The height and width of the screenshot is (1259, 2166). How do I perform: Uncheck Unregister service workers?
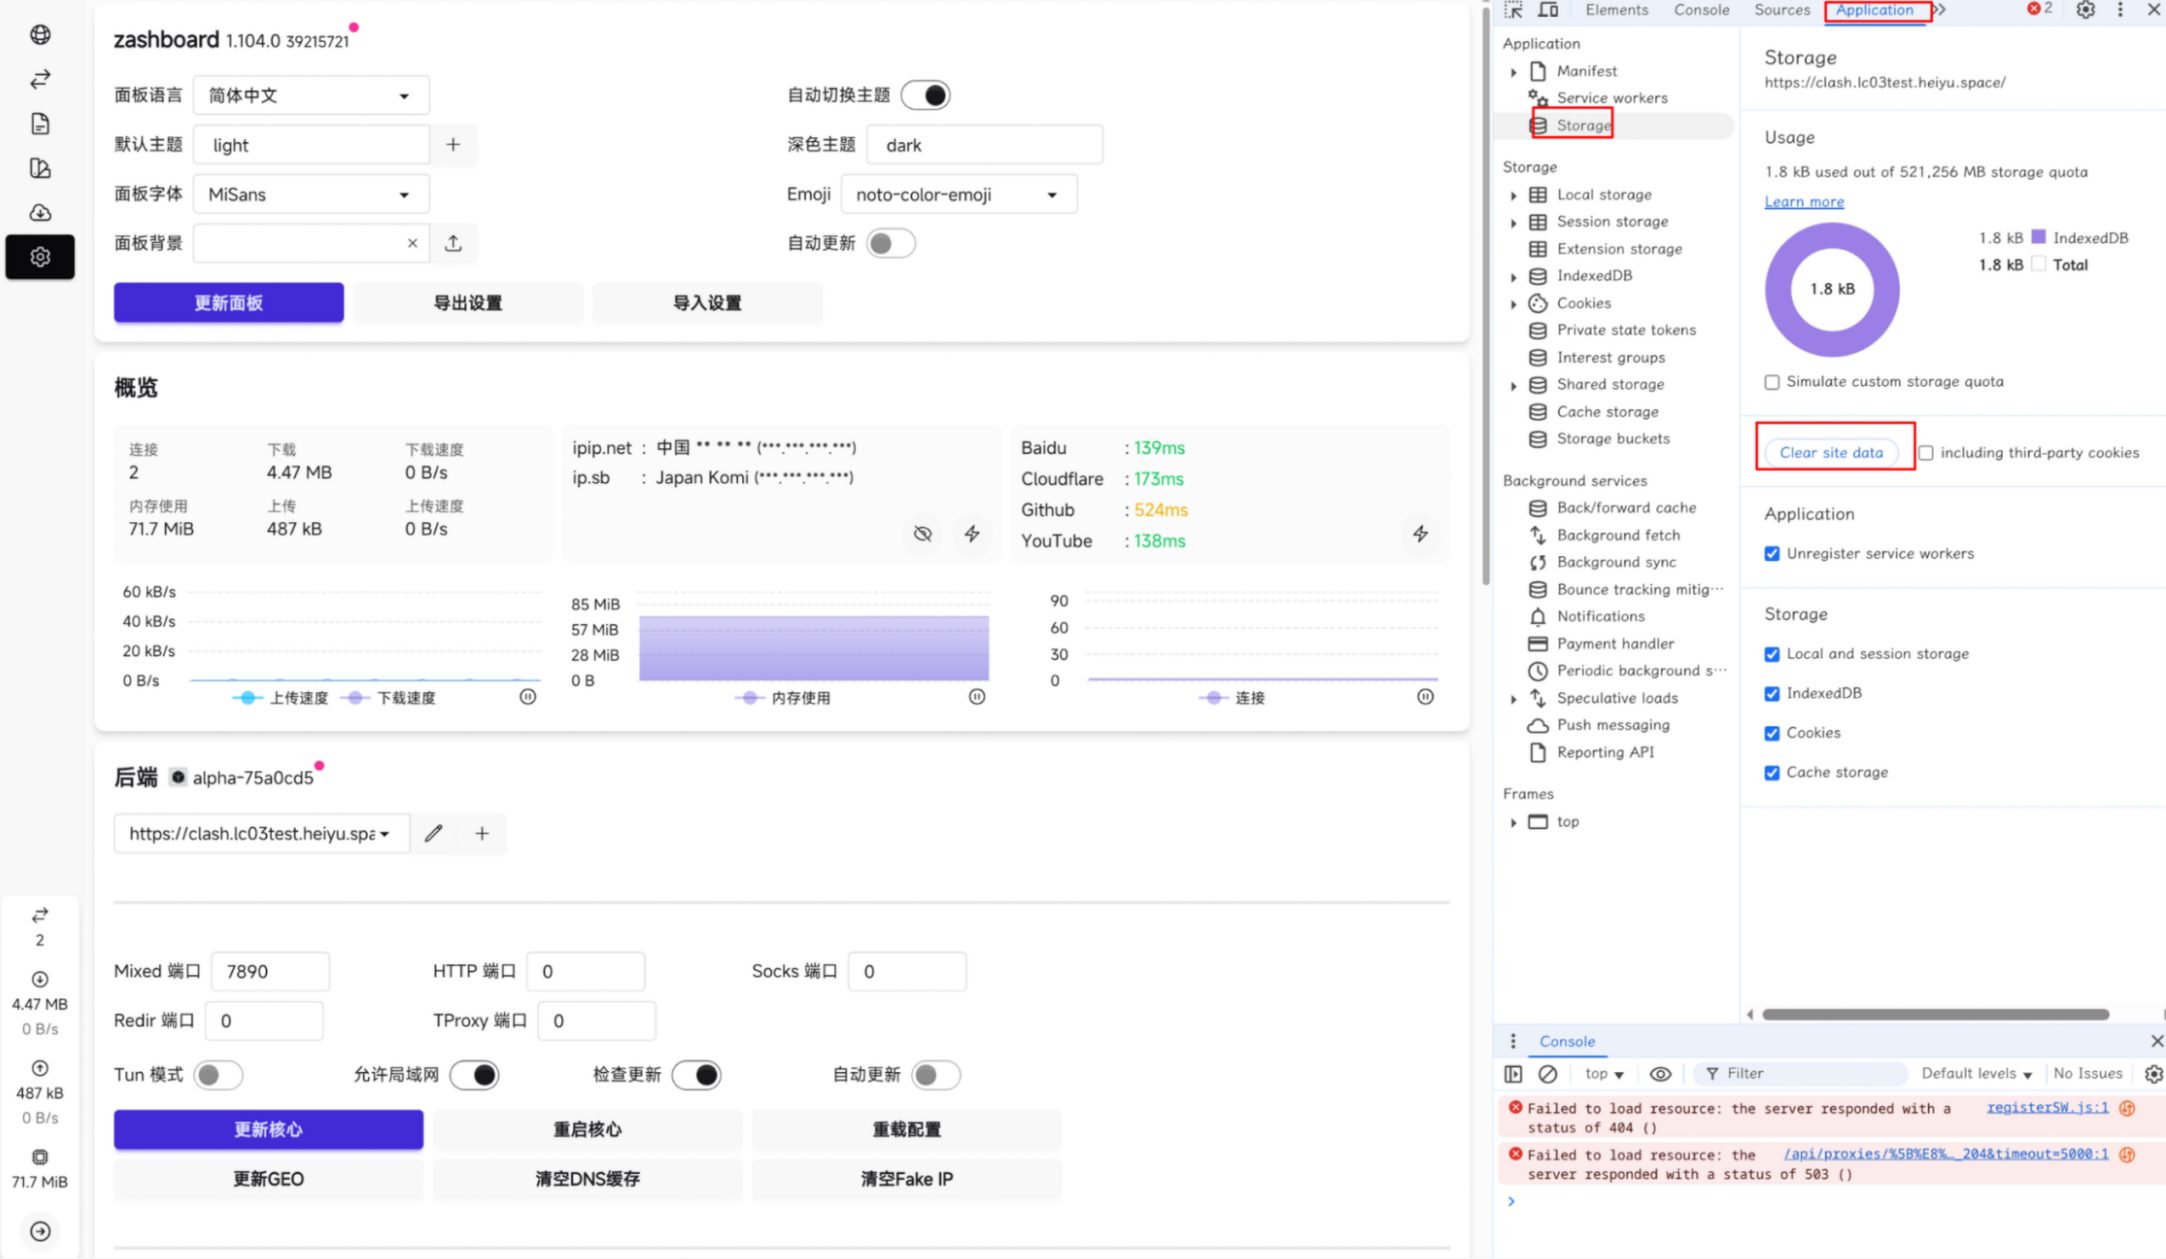(1772, 554)
